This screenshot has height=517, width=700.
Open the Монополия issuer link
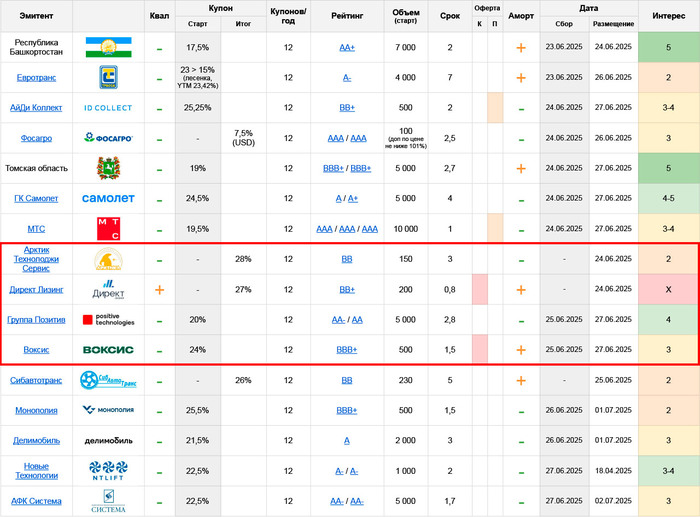(x=36, y=410)
